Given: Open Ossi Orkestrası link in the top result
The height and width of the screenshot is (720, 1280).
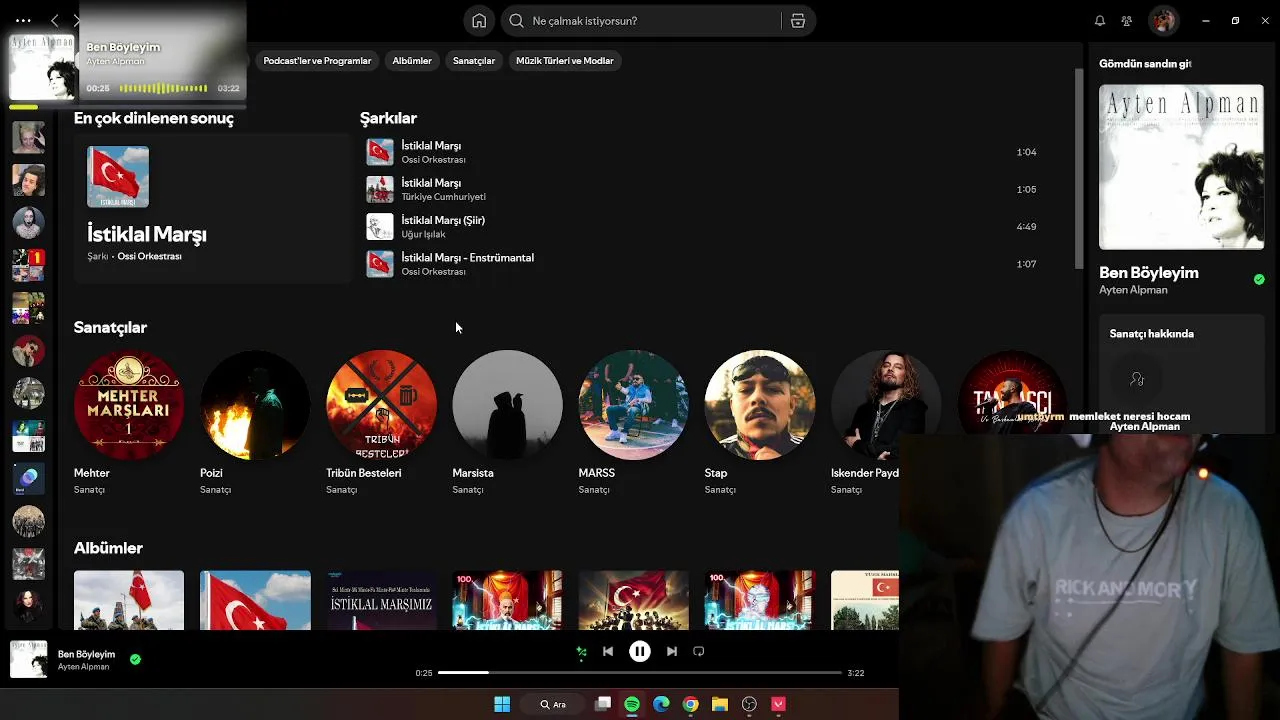Looking at the screenshot, I should pyautogui.click(x=149, y=257).
